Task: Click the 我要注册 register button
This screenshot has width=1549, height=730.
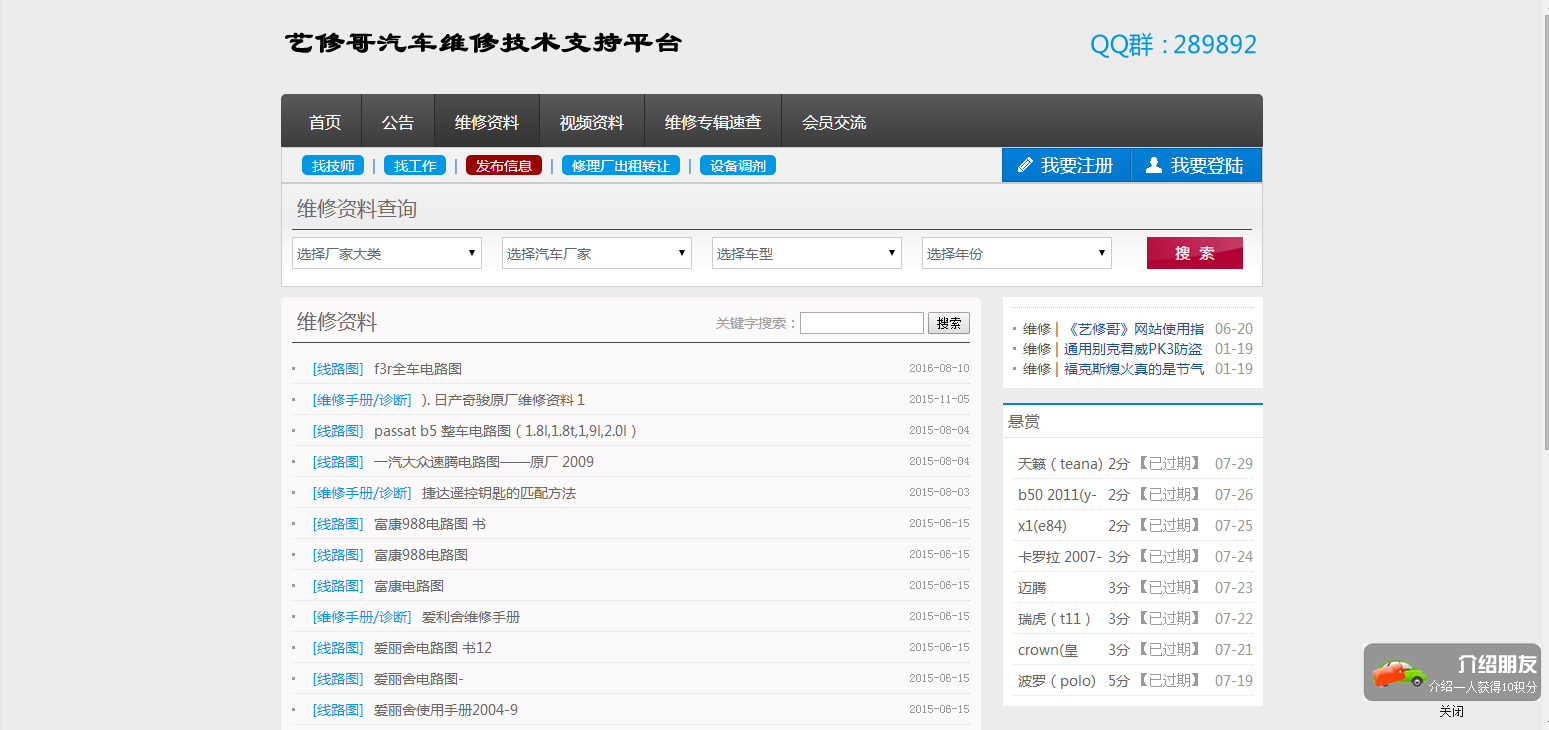Action: [x=1066, y=165]
